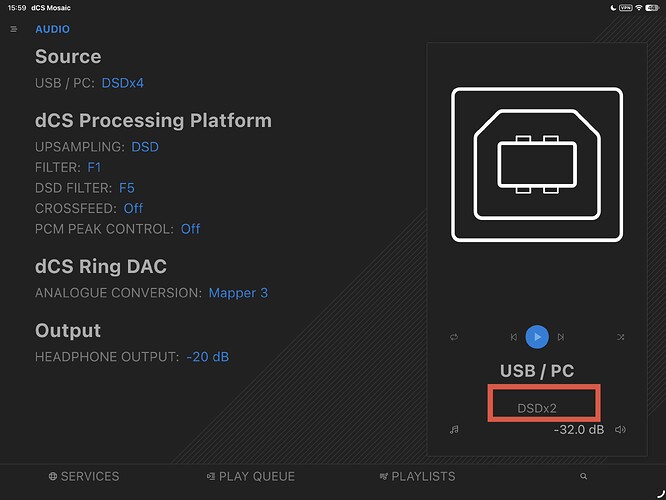Select the FILTER value F1
The image size is (666, 500).
pos(94,167)
